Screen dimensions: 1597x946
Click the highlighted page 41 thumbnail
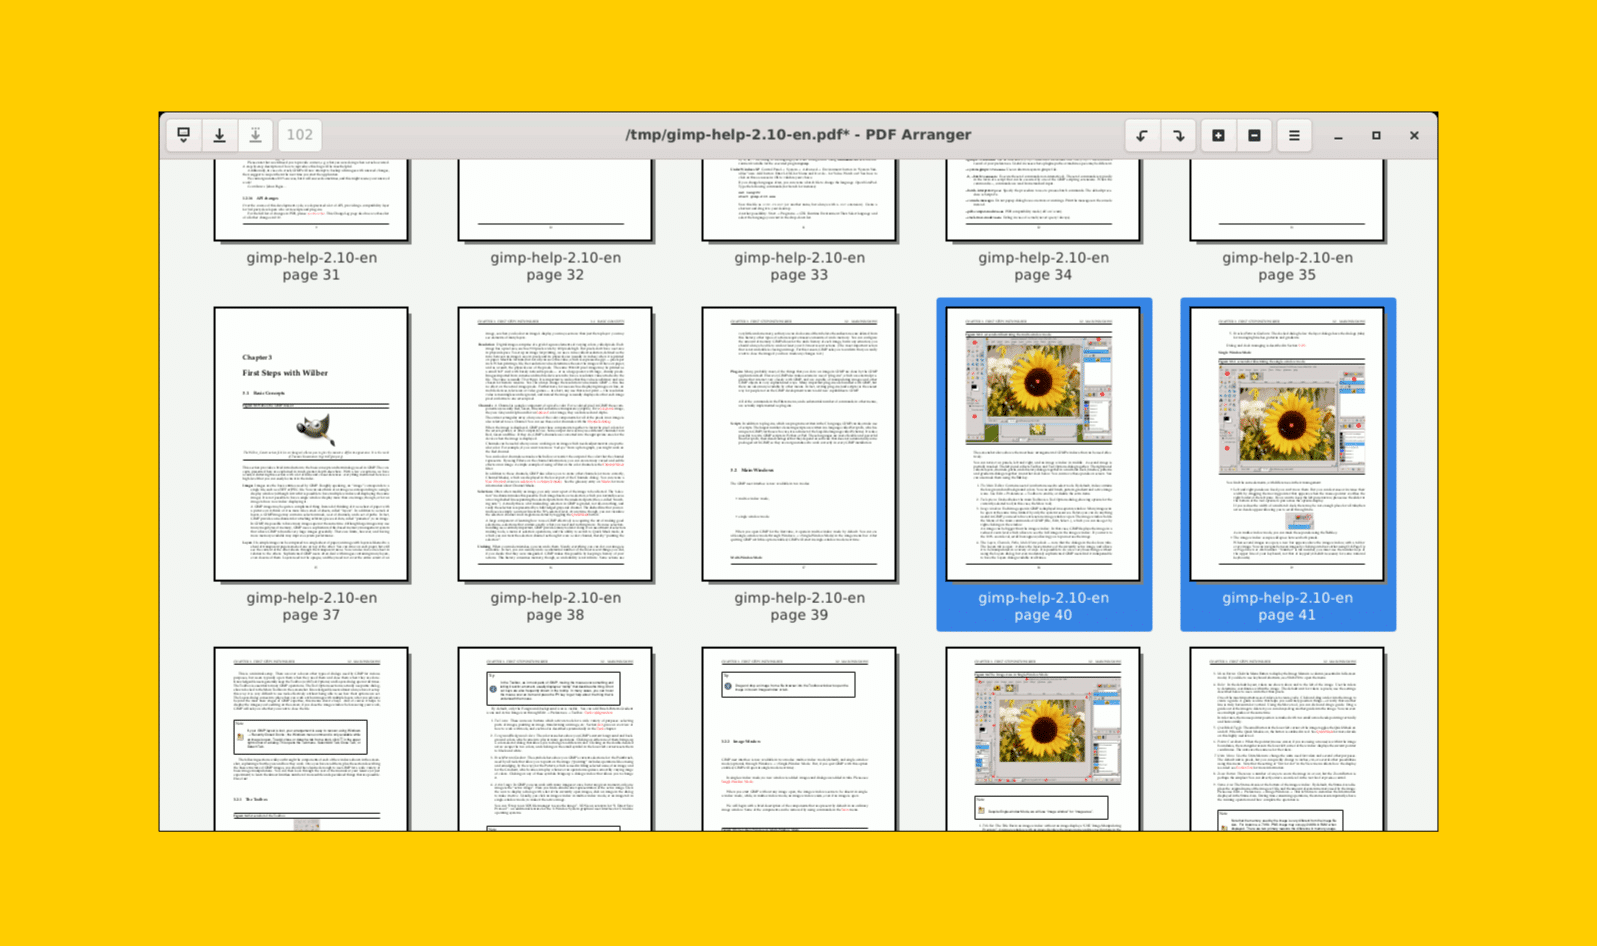click(x=1287, y=444)
